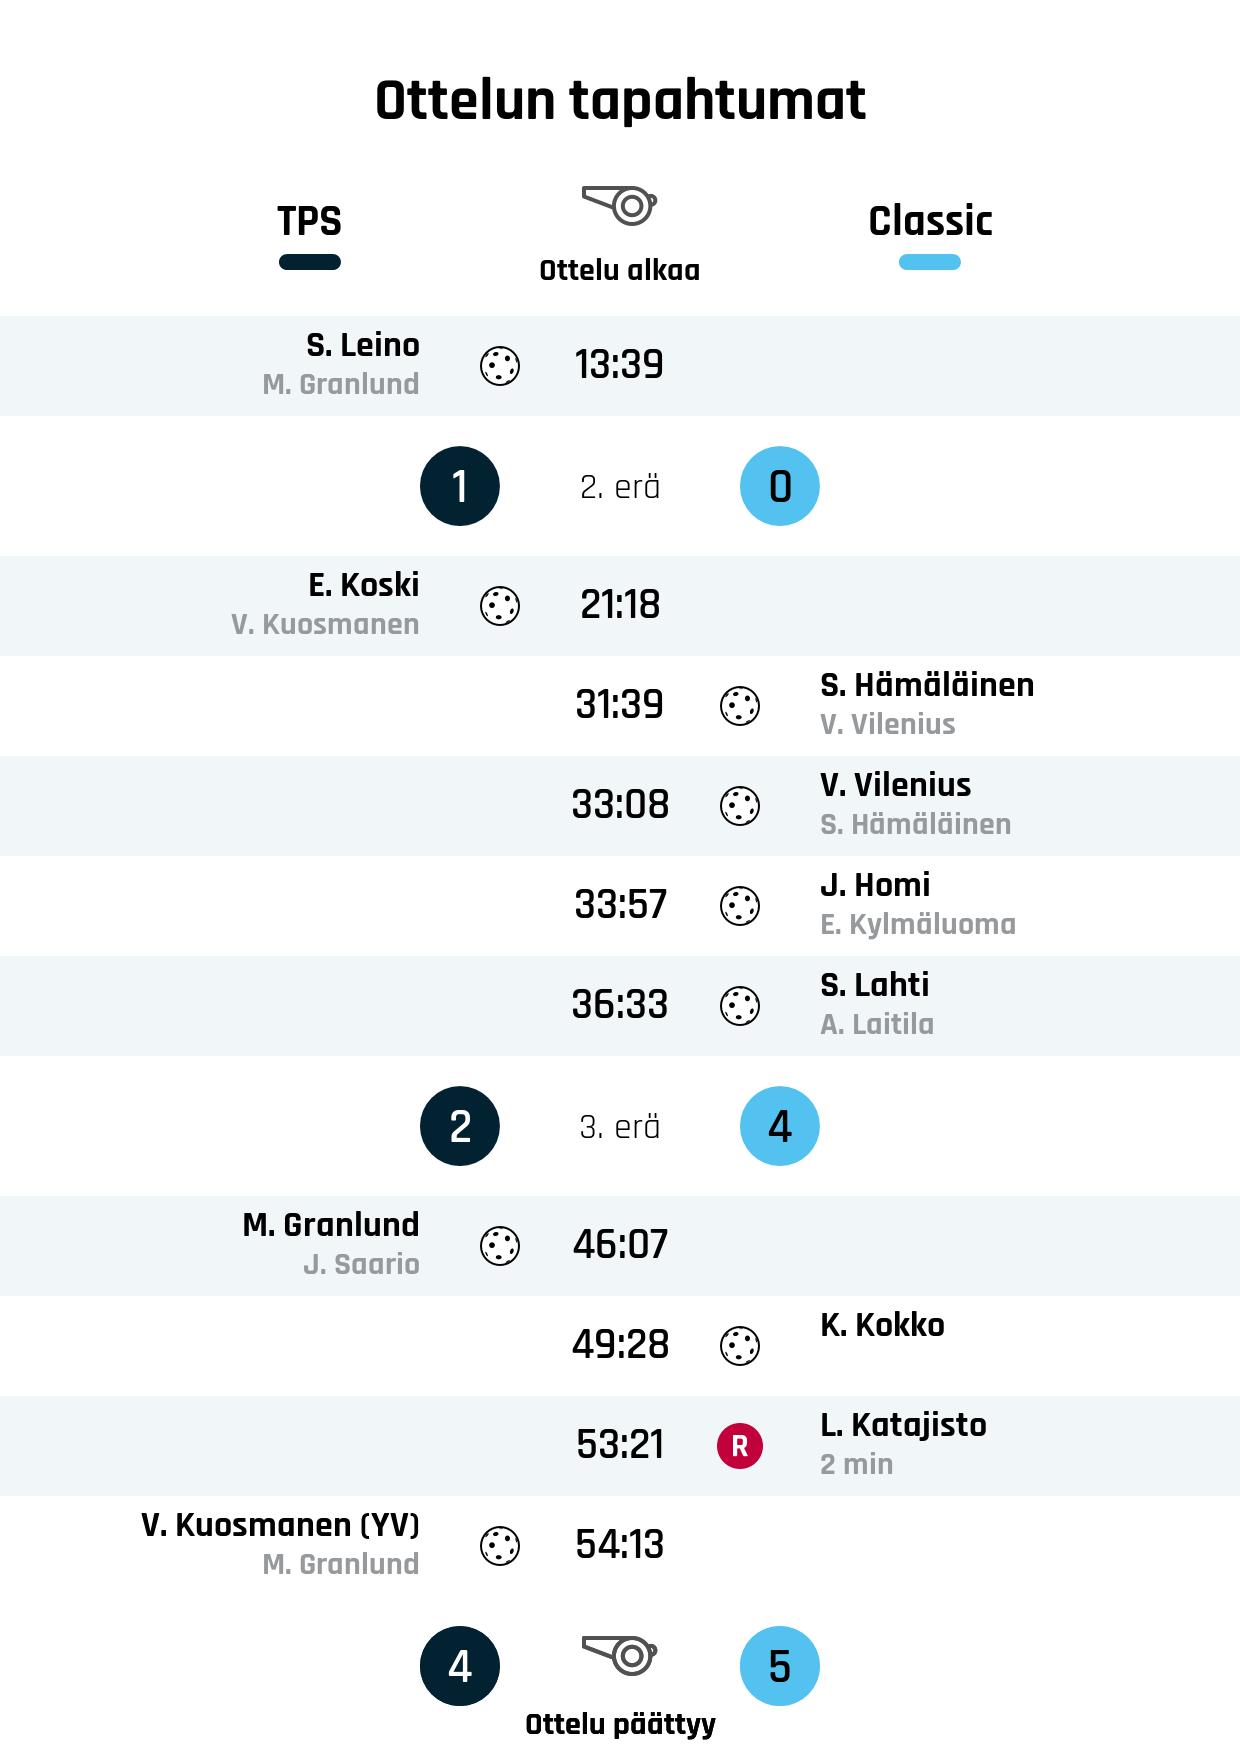Click the 2. erä period label
Screen dimensions: 1240x1758
click(620, 487)
